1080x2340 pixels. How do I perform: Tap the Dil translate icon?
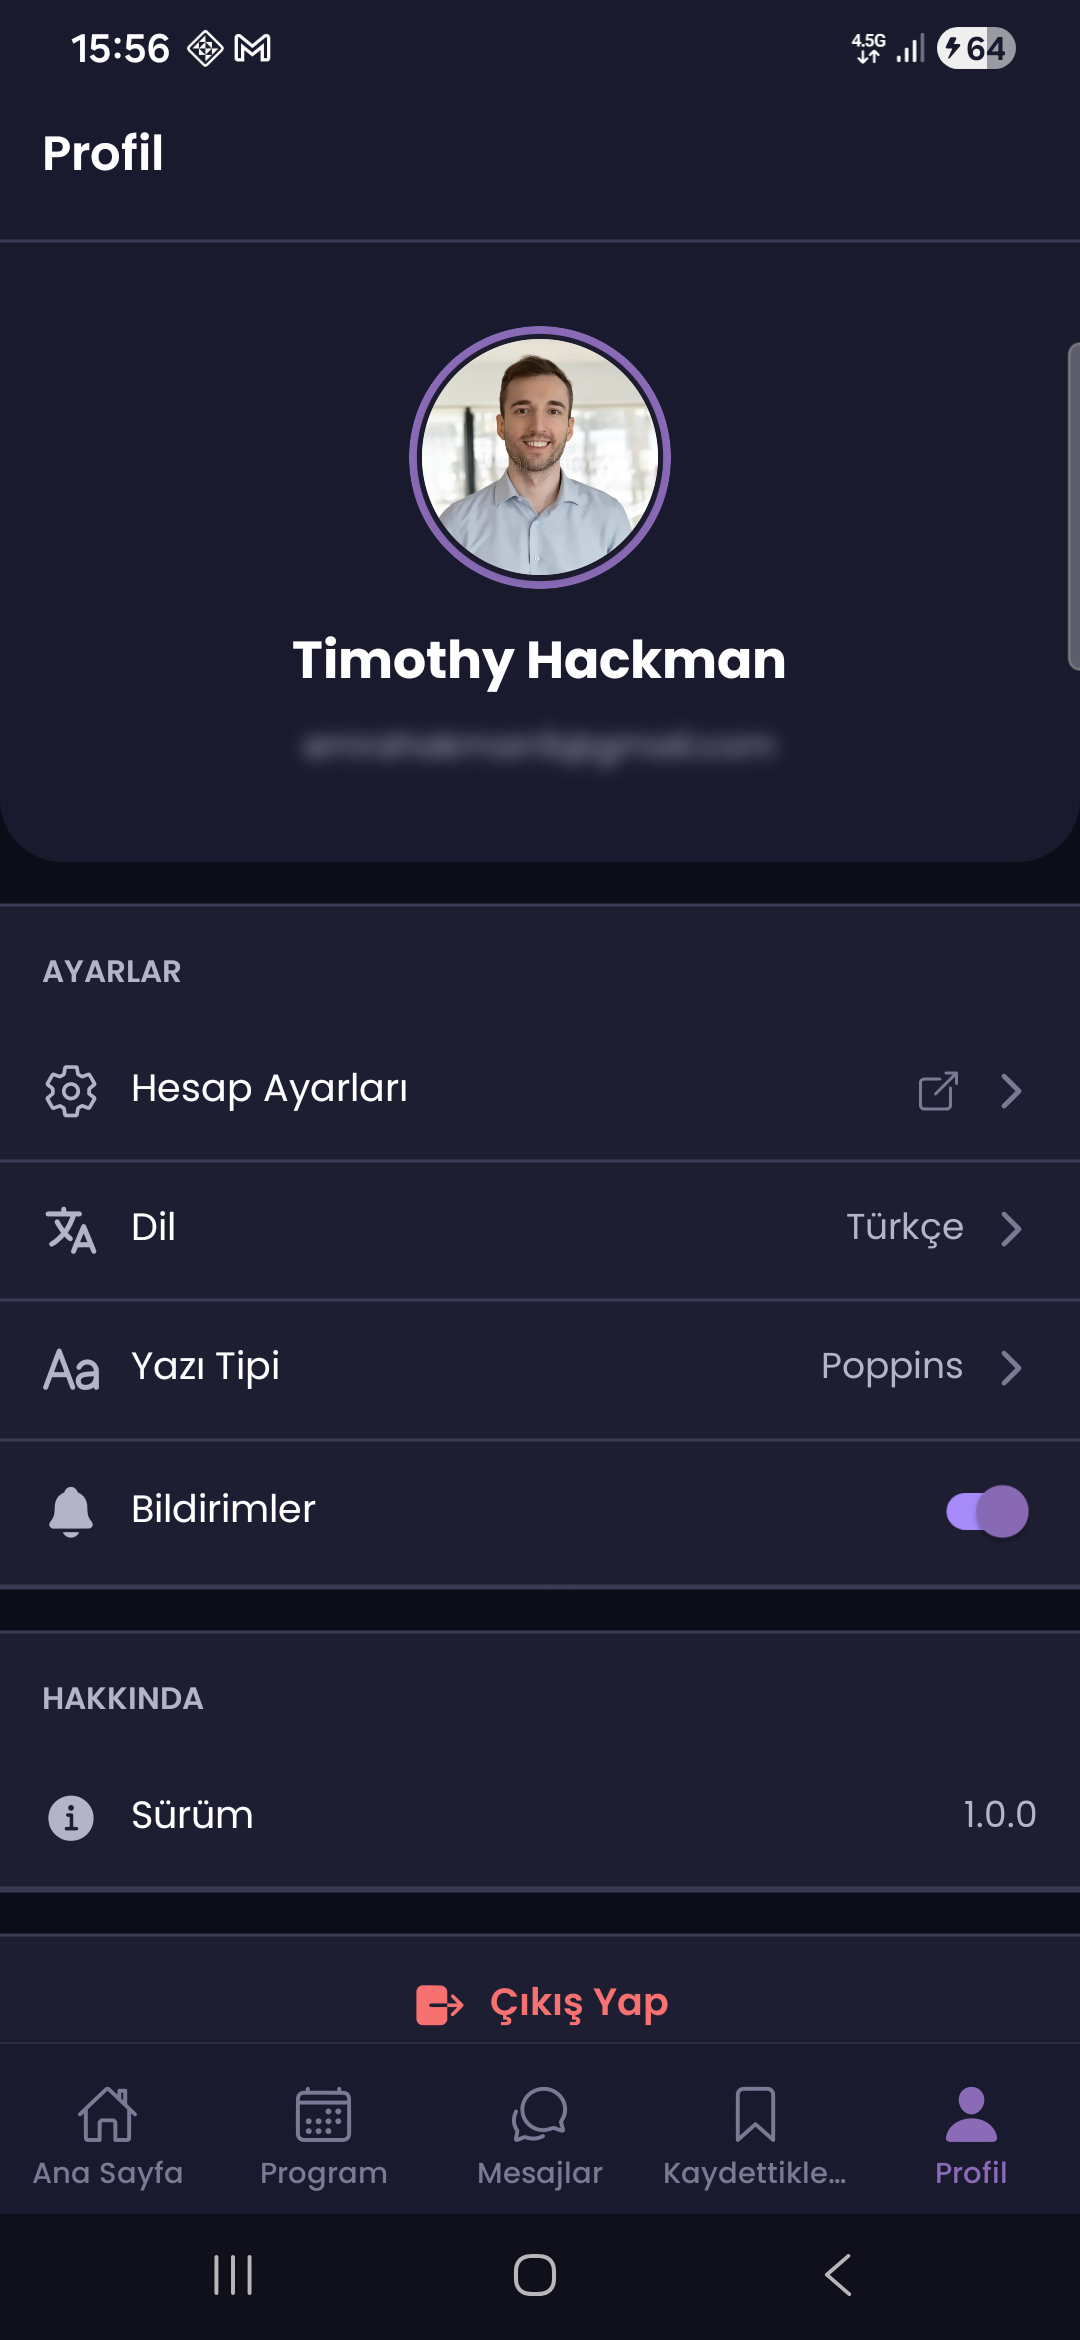[71, 1229]
